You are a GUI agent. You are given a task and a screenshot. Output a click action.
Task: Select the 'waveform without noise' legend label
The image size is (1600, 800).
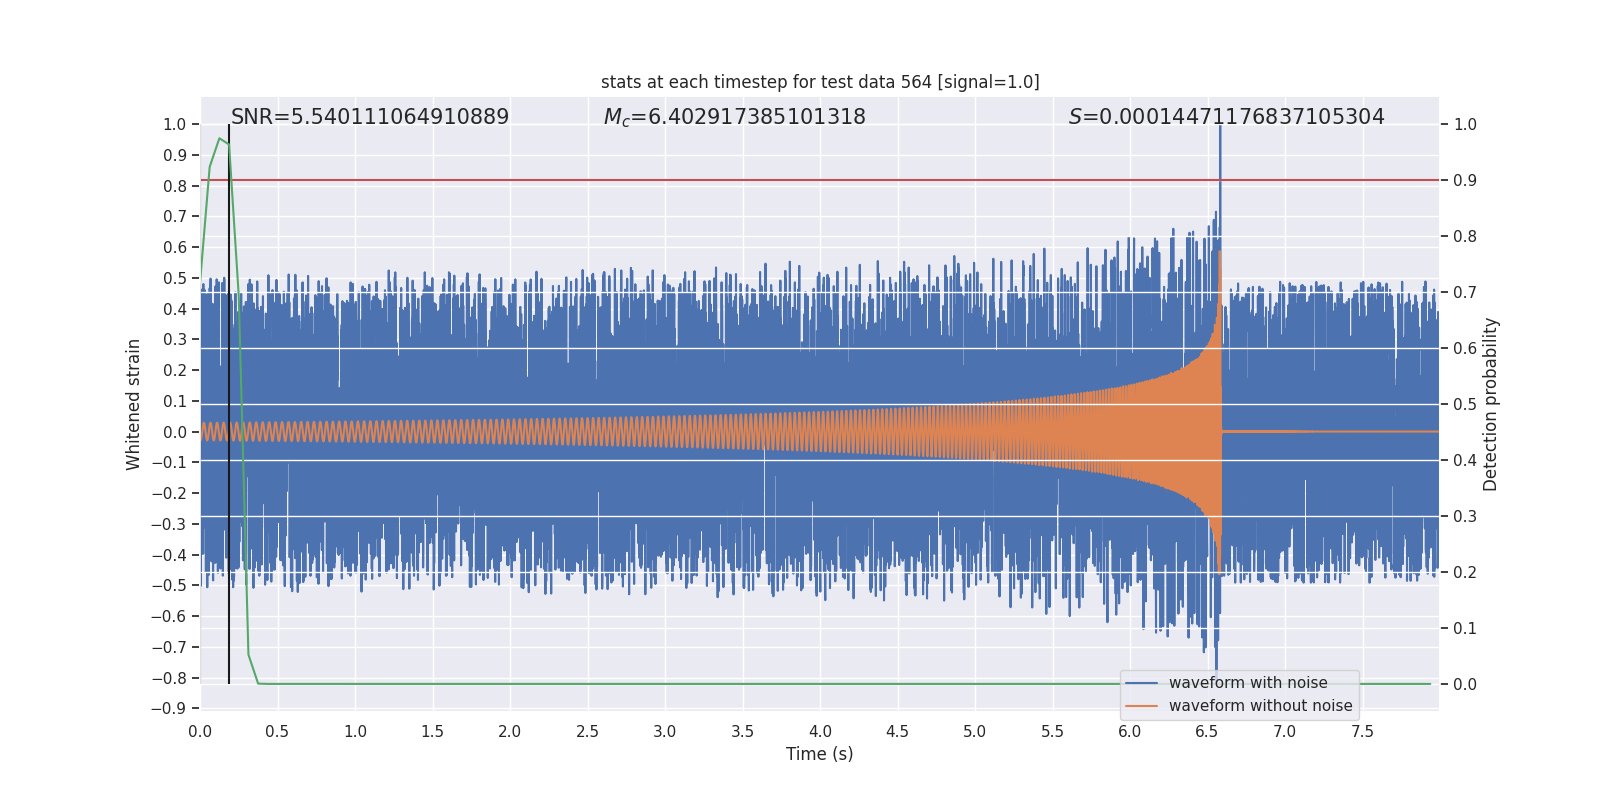pyautogui.click(x=1260, y=706)
